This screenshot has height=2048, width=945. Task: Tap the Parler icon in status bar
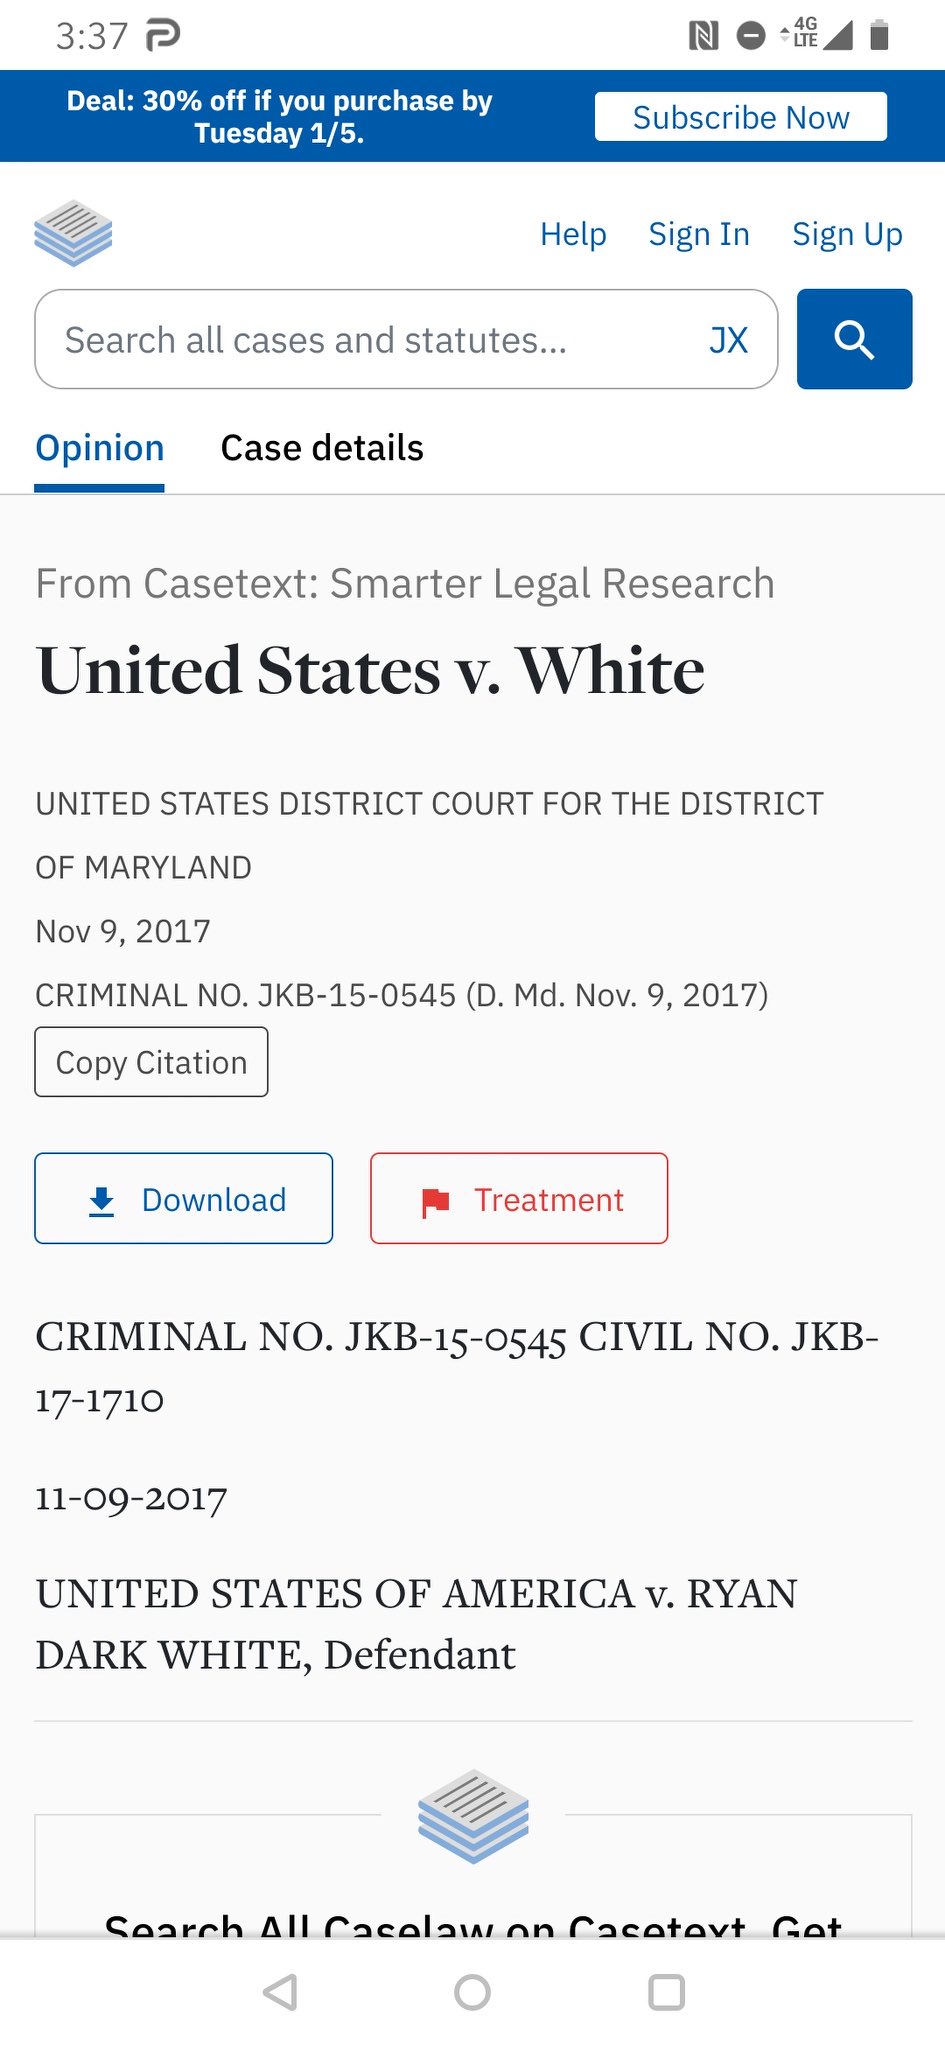[x=163, y=36]
